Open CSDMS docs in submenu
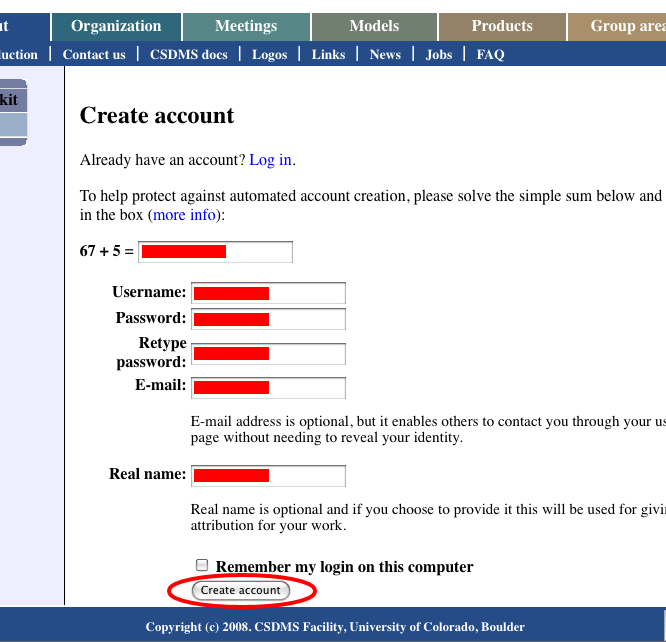The width and height of the screenshot is (666, 642). point(189,55)
